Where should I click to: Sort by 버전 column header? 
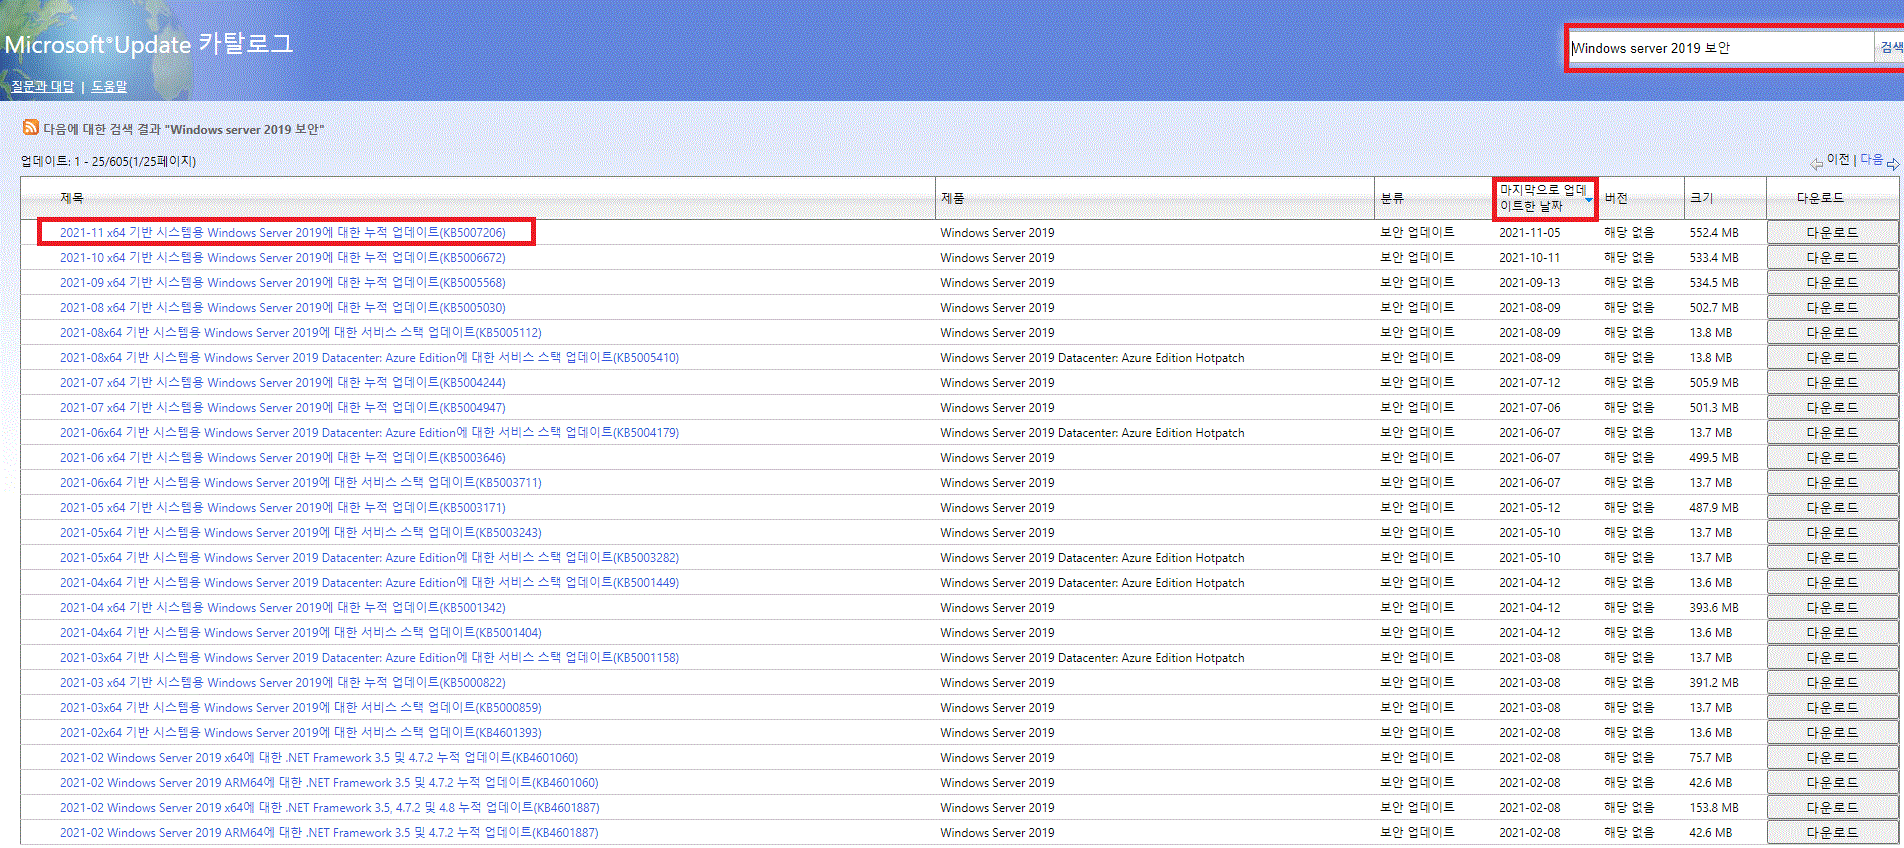(x=1616, y=198)
